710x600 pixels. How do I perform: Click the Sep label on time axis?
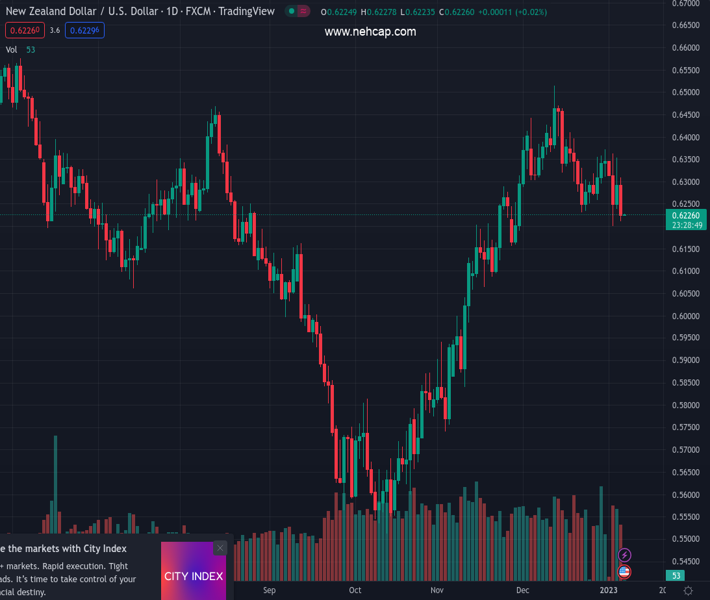tap(269, 591)
